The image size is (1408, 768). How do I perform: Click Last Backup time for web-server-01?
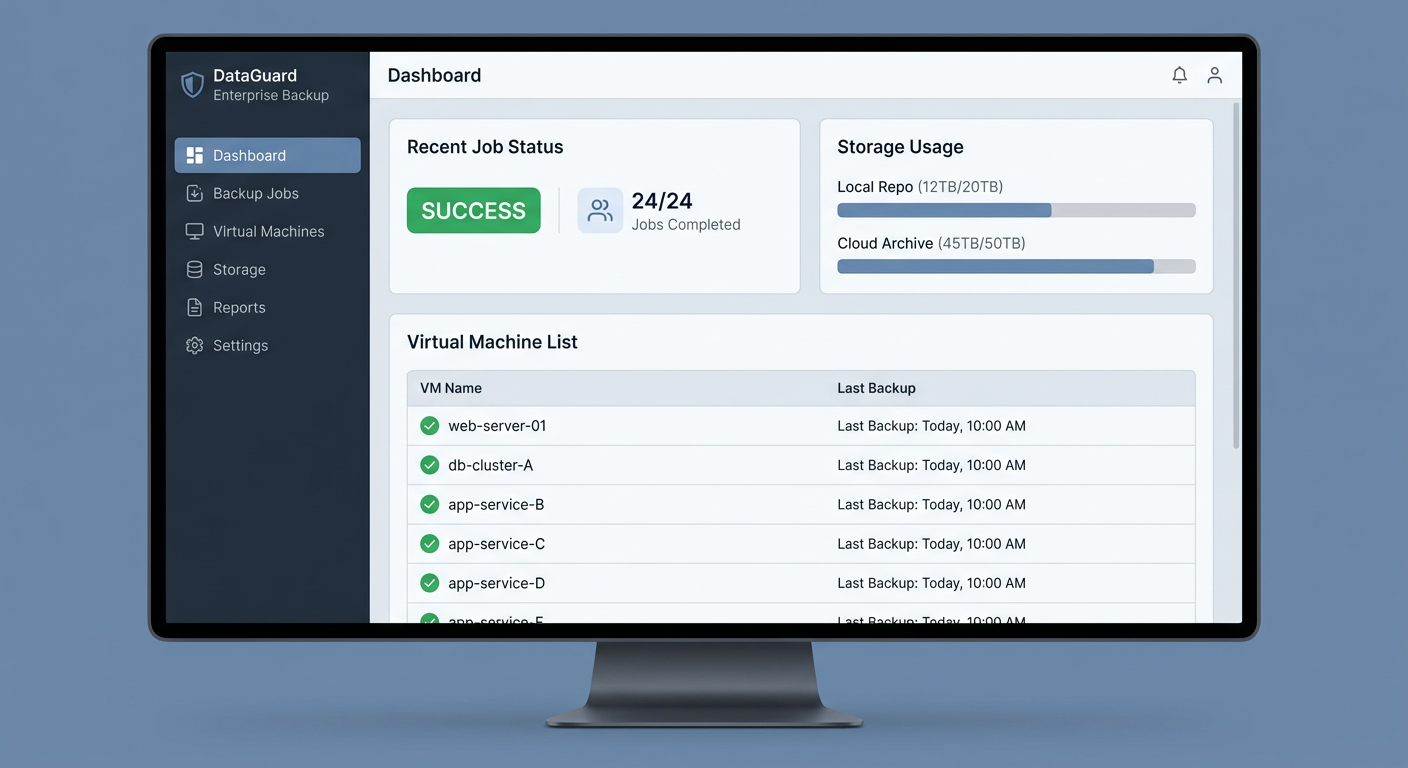coord(931,426)
